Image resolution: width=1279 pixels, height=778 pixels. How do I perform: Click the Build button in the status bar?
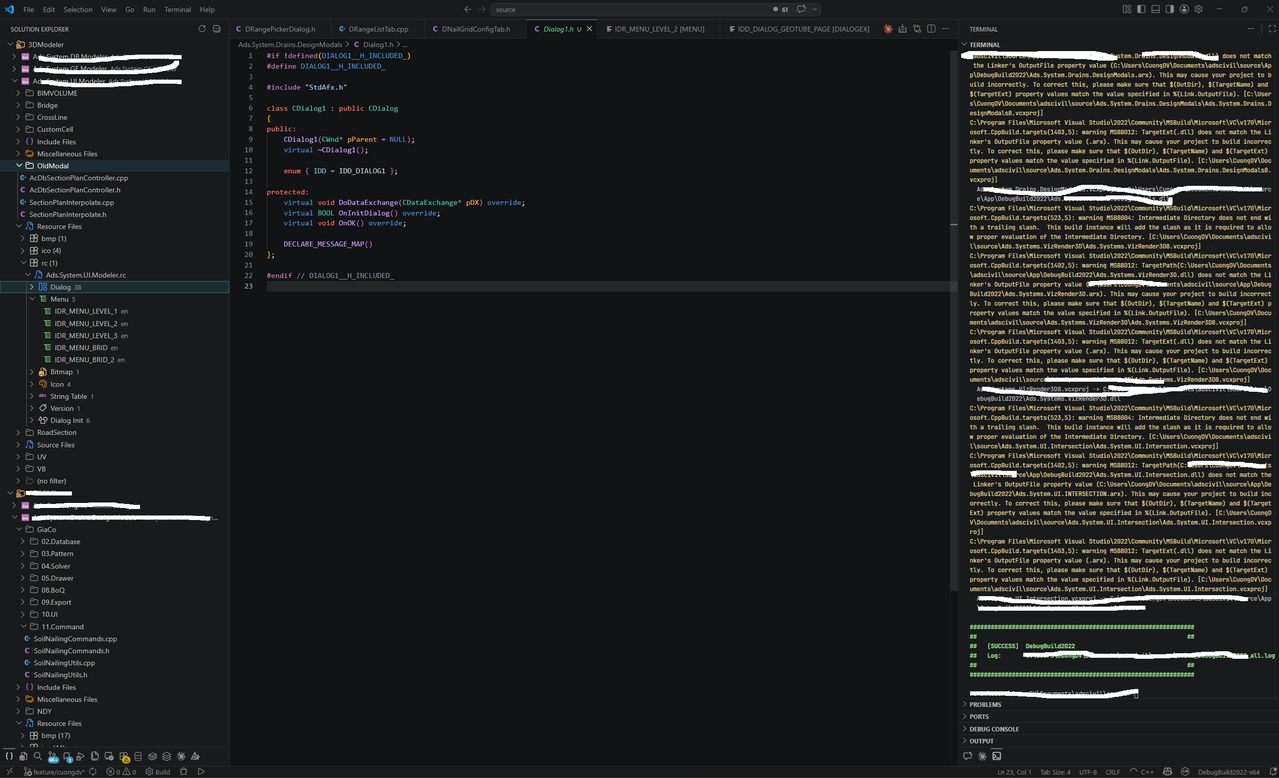coord(157,772)
